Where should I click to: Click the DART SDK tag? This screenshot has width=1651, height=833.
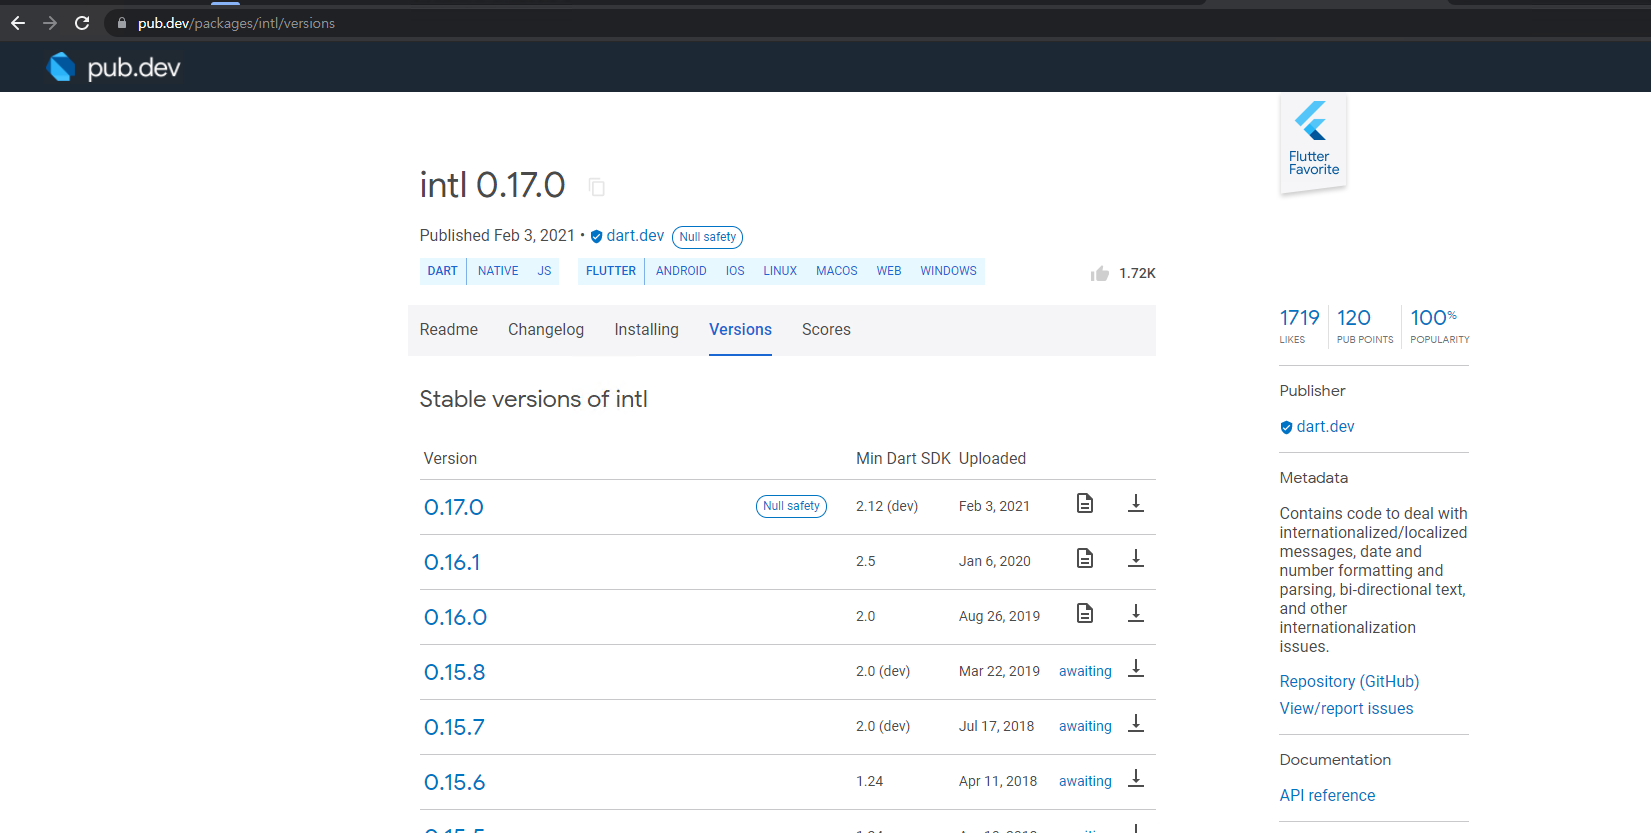click(442, 271)
